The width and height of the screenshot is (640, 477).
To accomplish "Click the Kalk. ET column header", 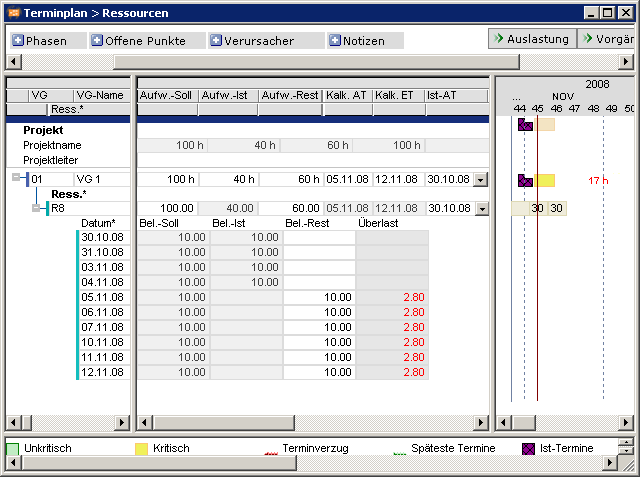I will click(399, 95).
